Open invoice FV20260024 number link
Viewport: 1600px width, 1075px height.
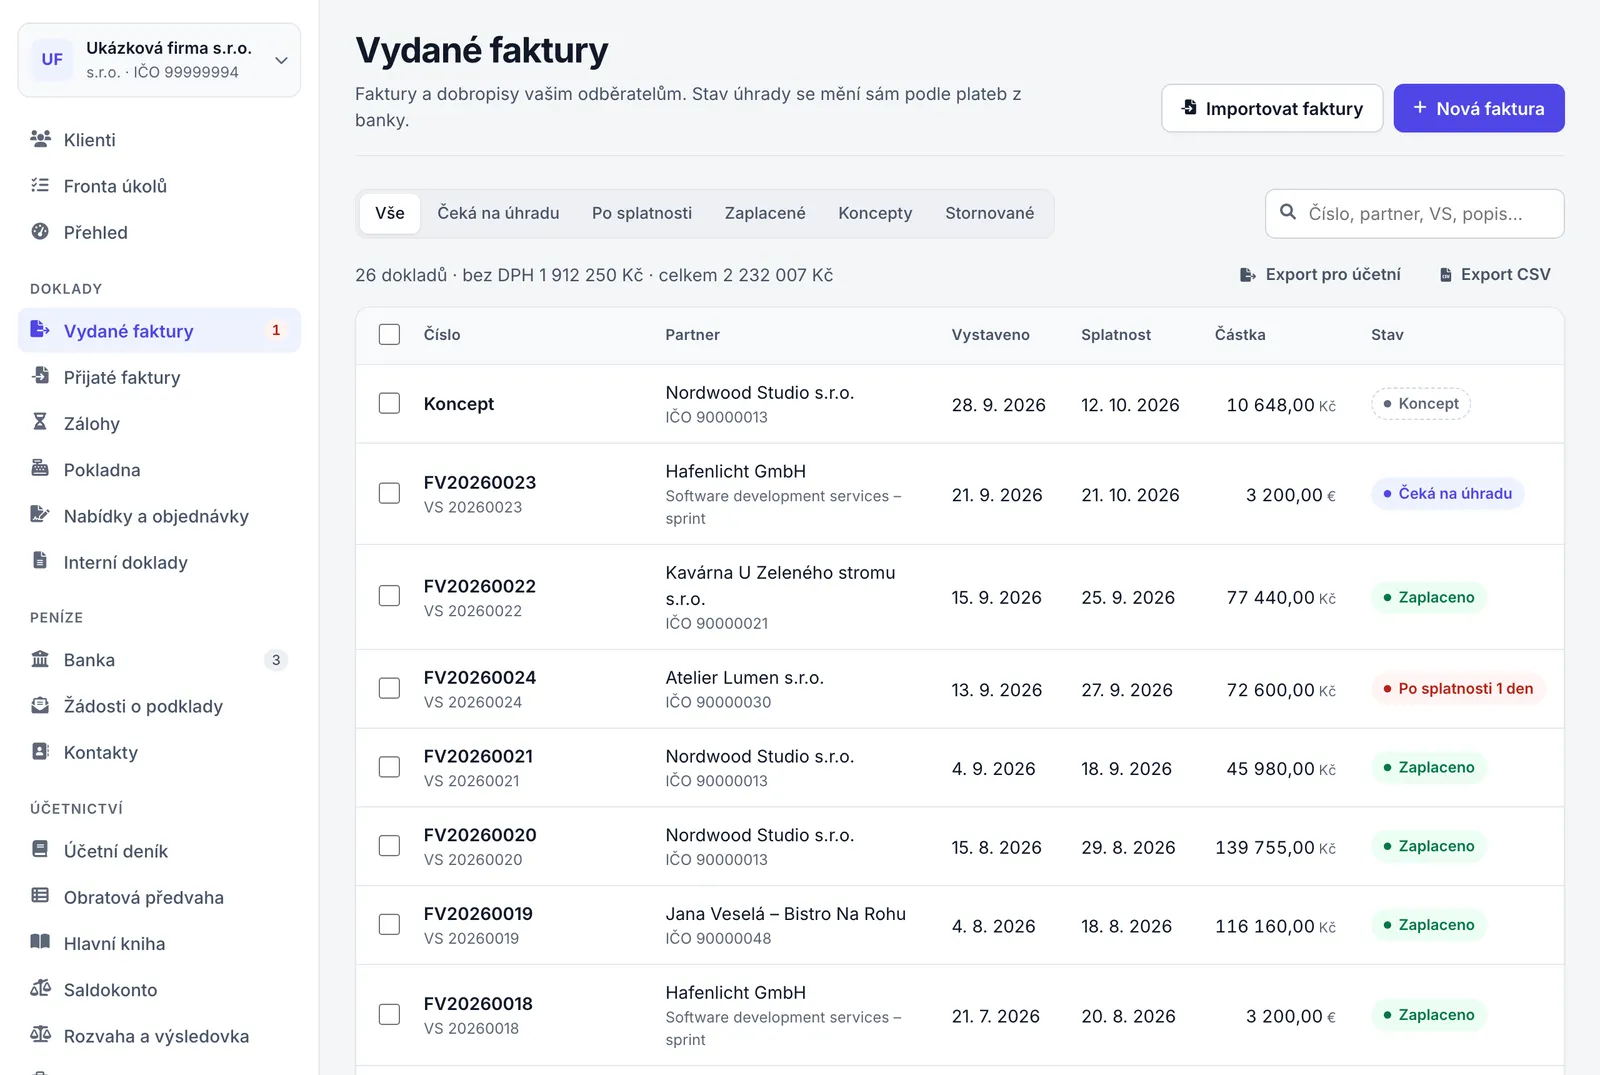click(480, 677)
